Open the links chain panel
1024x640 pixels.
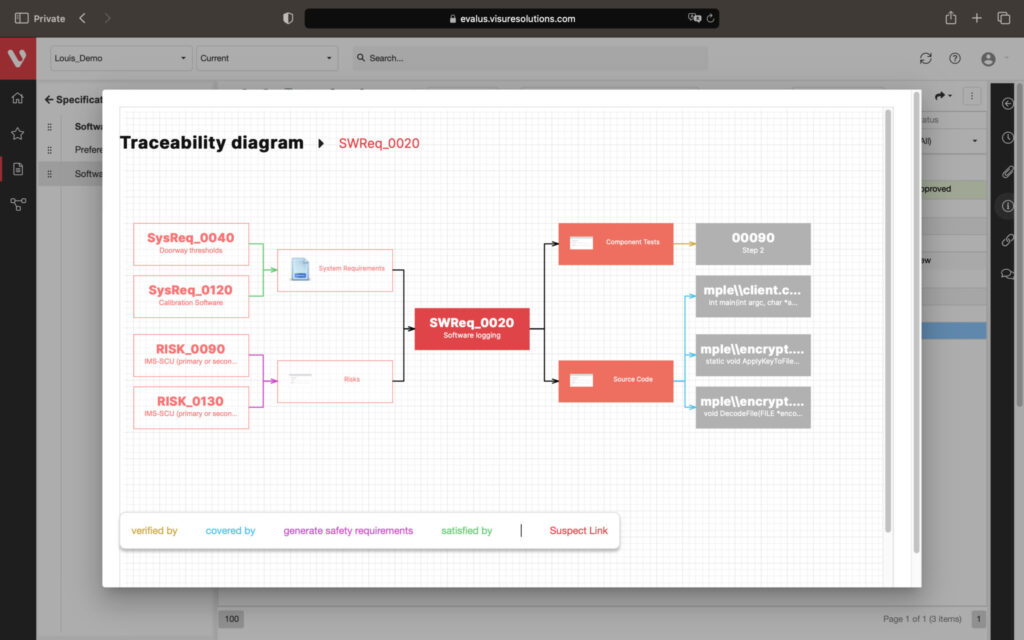(1007, 240)
